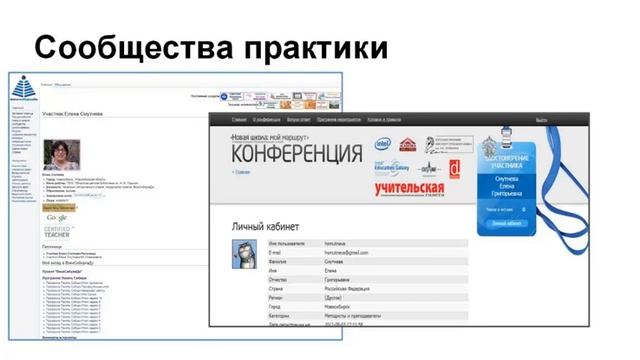Click the 'Личный кабинет' page heading
640x360 pixels.
tap(265, 227)
